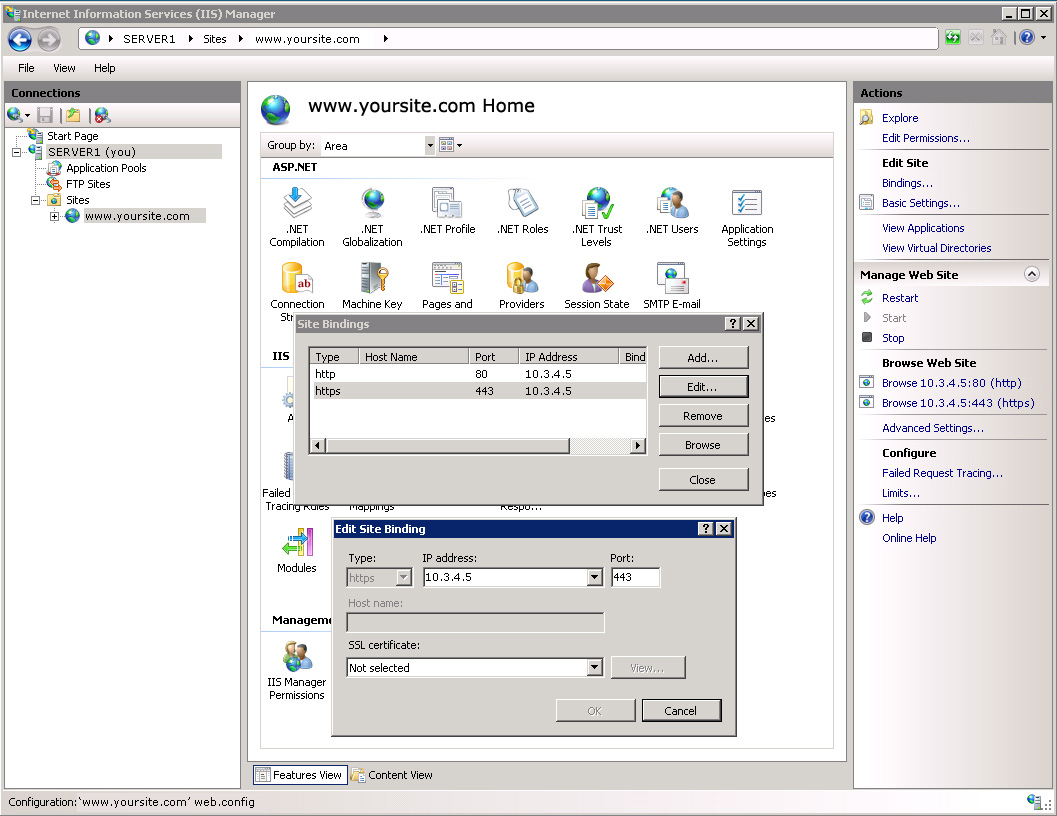Click Cancel in Edit Site Binding dialog
The image size is (1057, 816).
pos(681,710)
